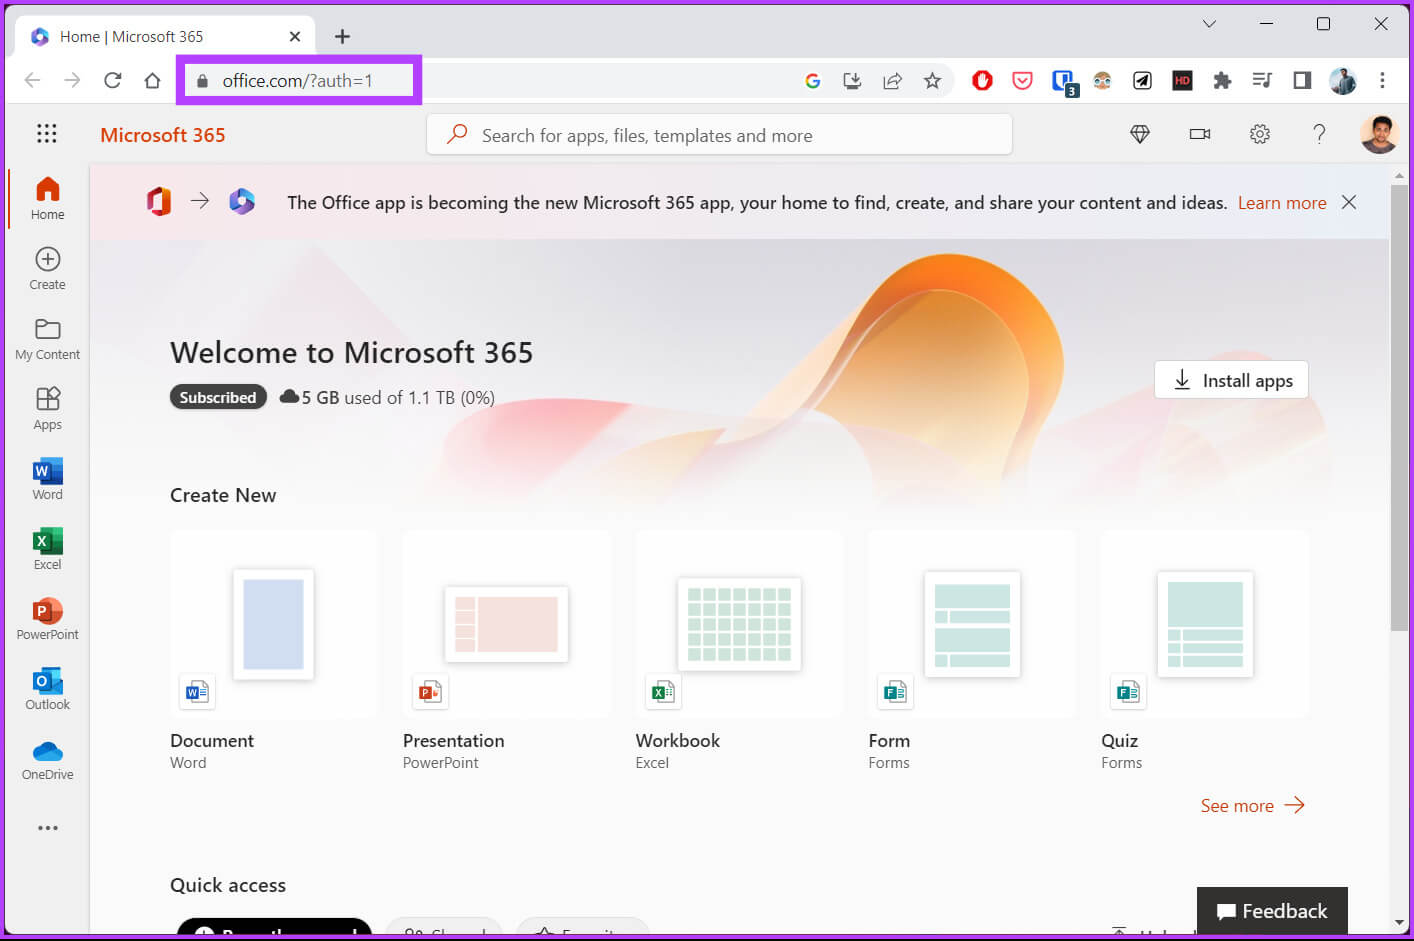This screenshot has width=1414, height=941.
Task: Create a new Word Document
Action: tap(273, 650)
